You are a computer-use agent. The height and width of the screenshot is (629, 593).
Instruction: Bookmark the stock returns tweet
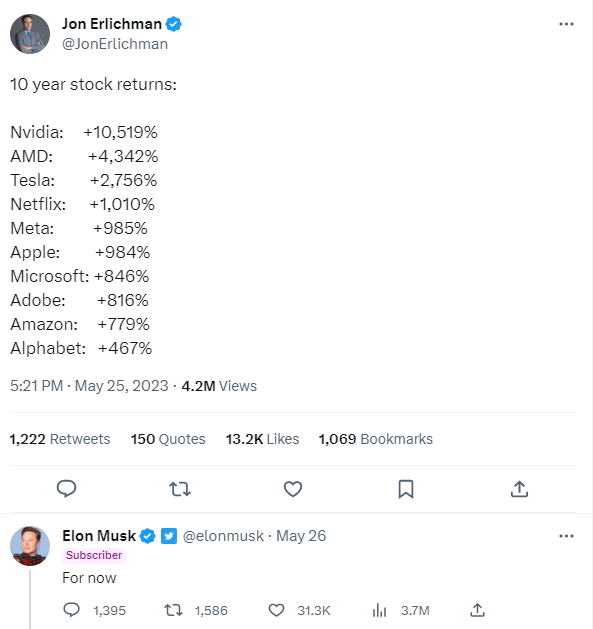coord(406,489)
